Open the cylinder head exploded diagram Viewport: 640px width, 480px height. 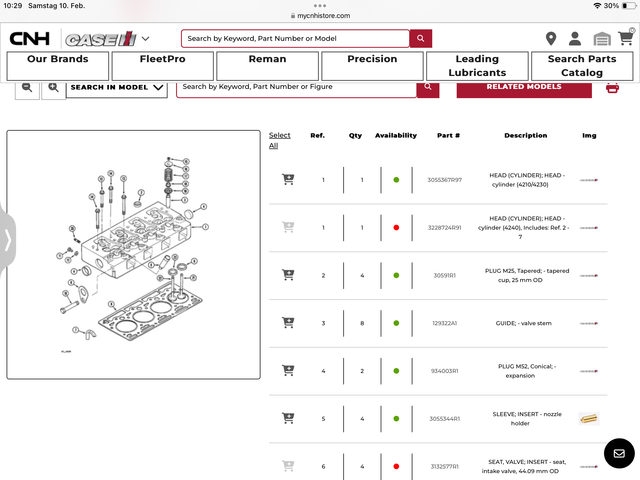[133, 255]
